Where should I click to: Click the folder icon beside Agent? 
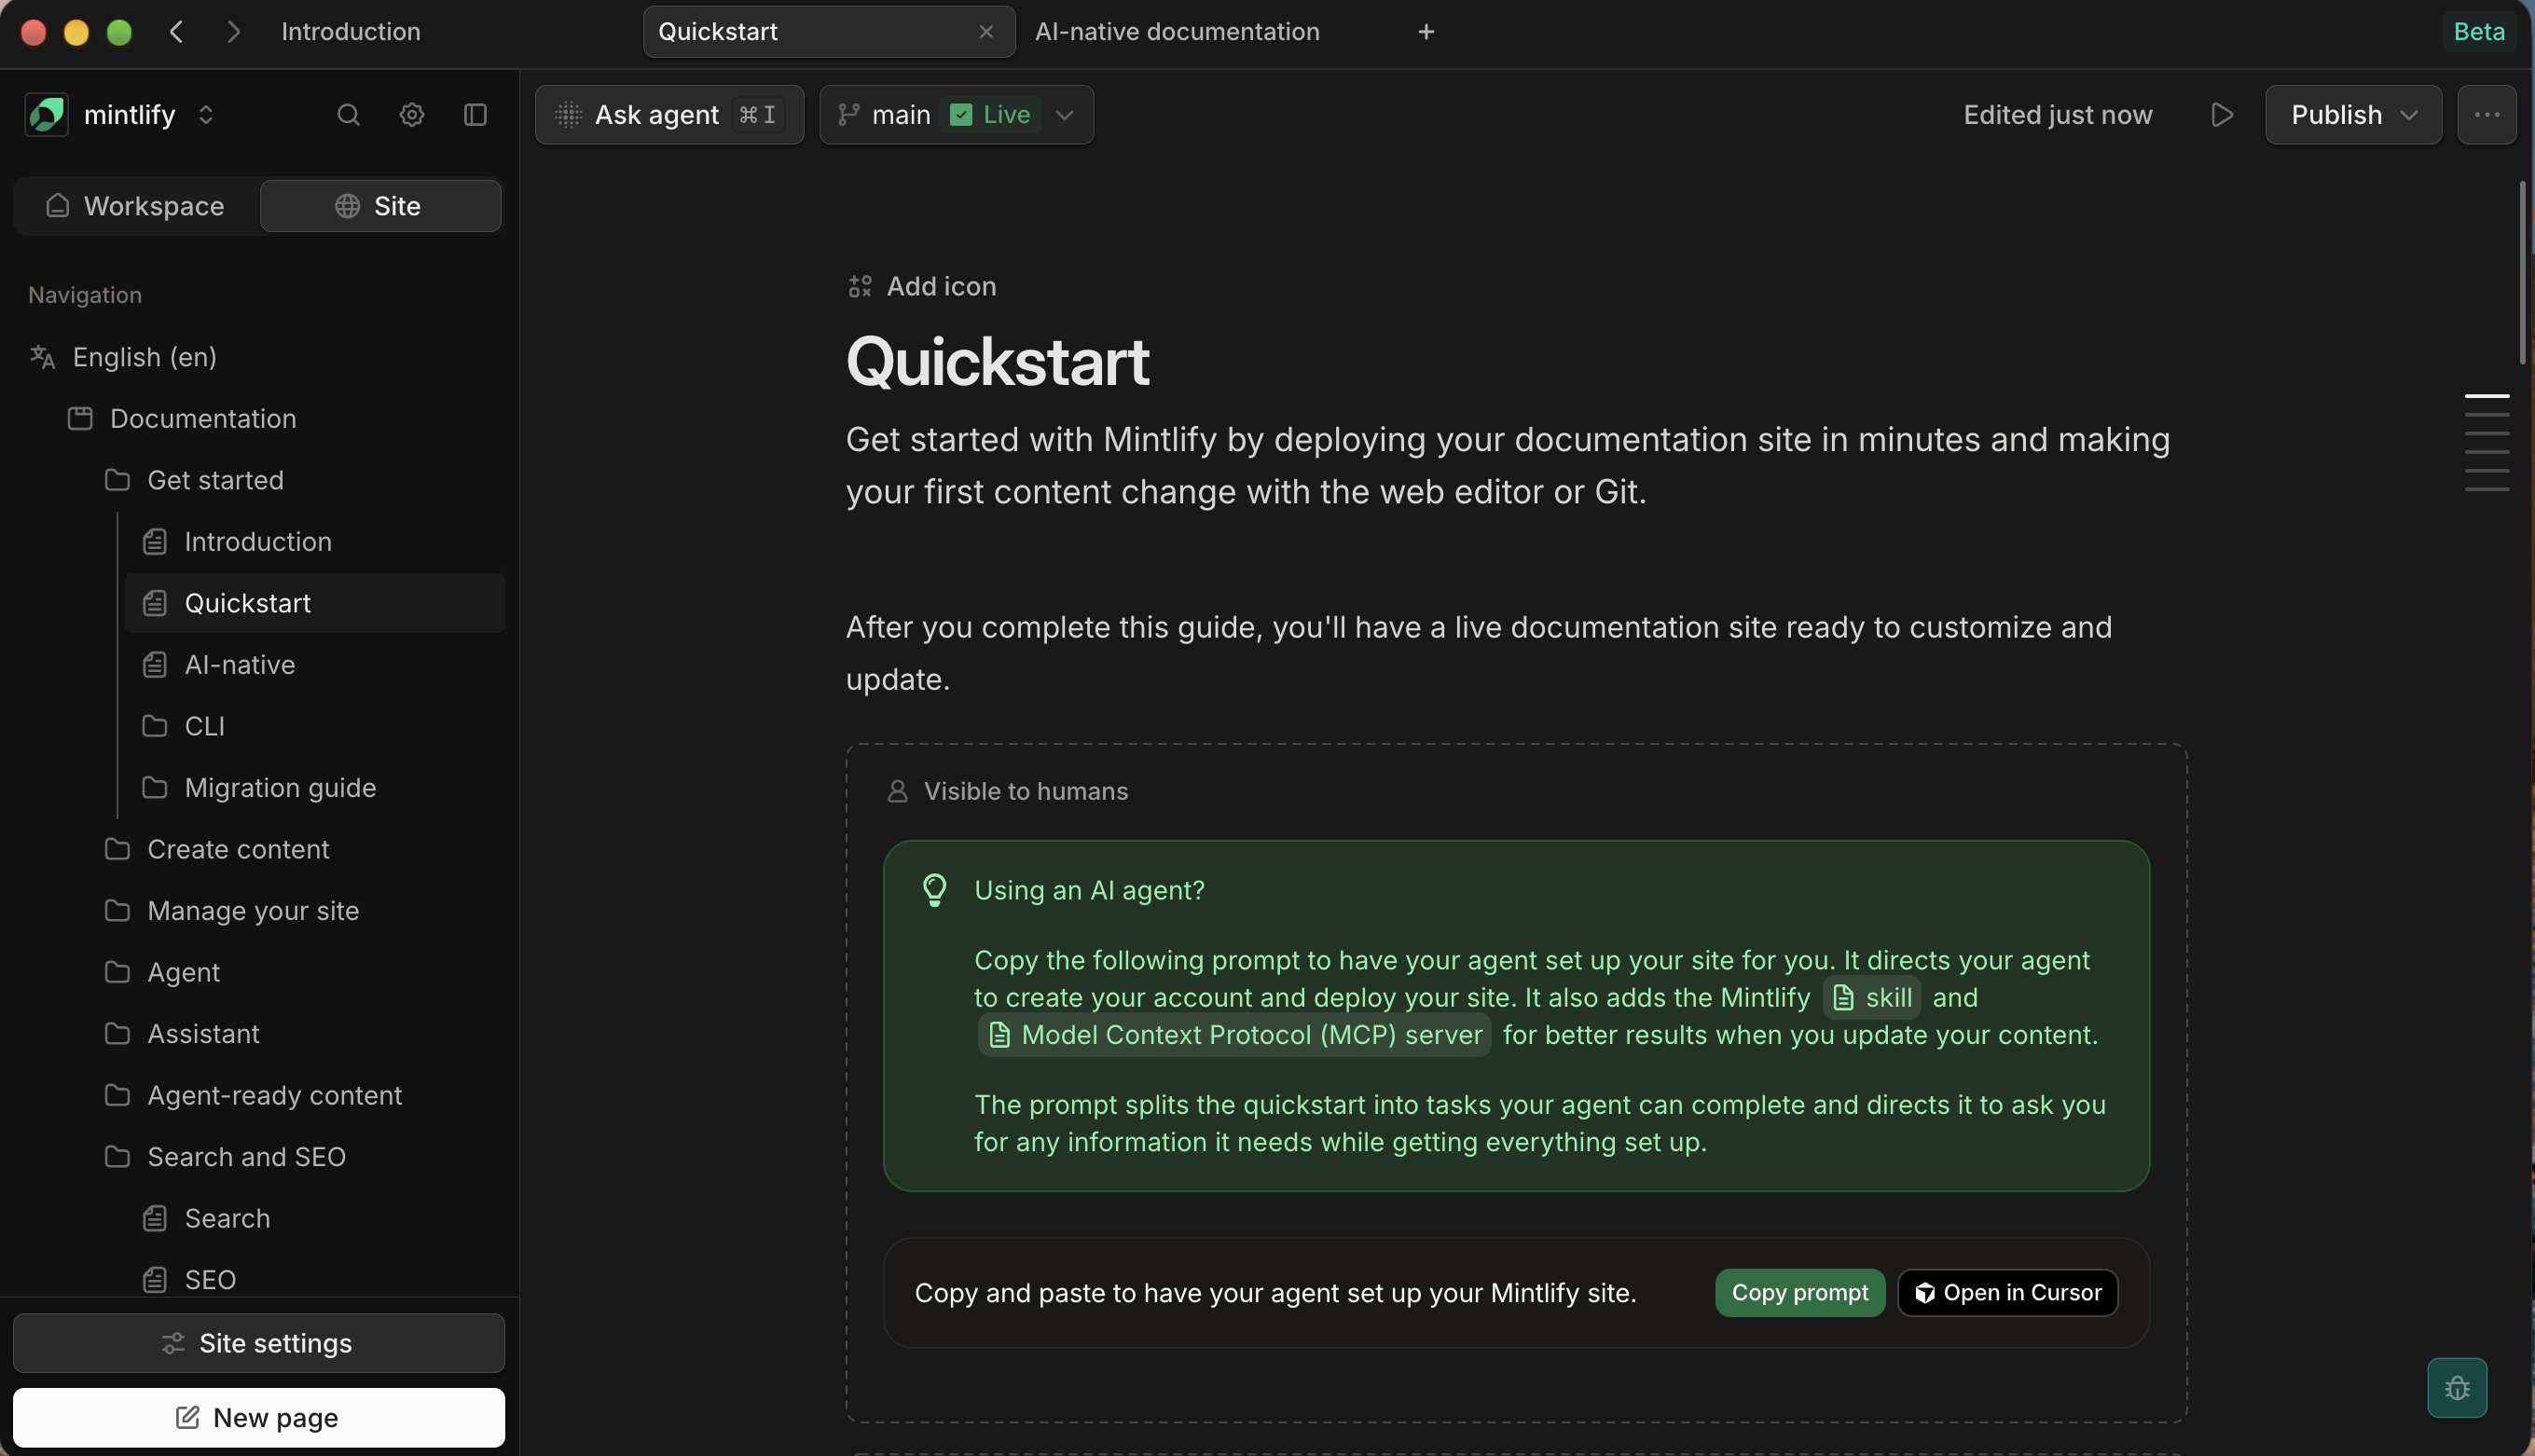click(x=117, y=972)
